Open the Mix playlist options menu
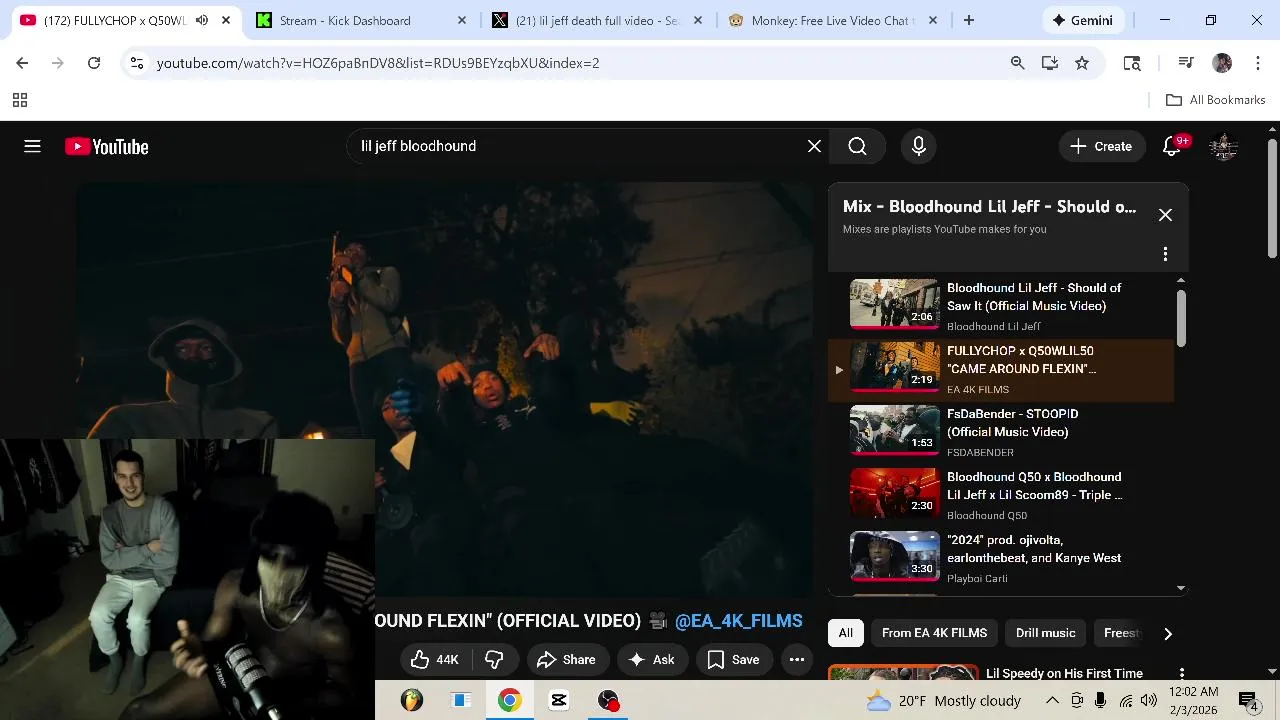Viewport: 1280px width, 720px height. coord(1165,254)
